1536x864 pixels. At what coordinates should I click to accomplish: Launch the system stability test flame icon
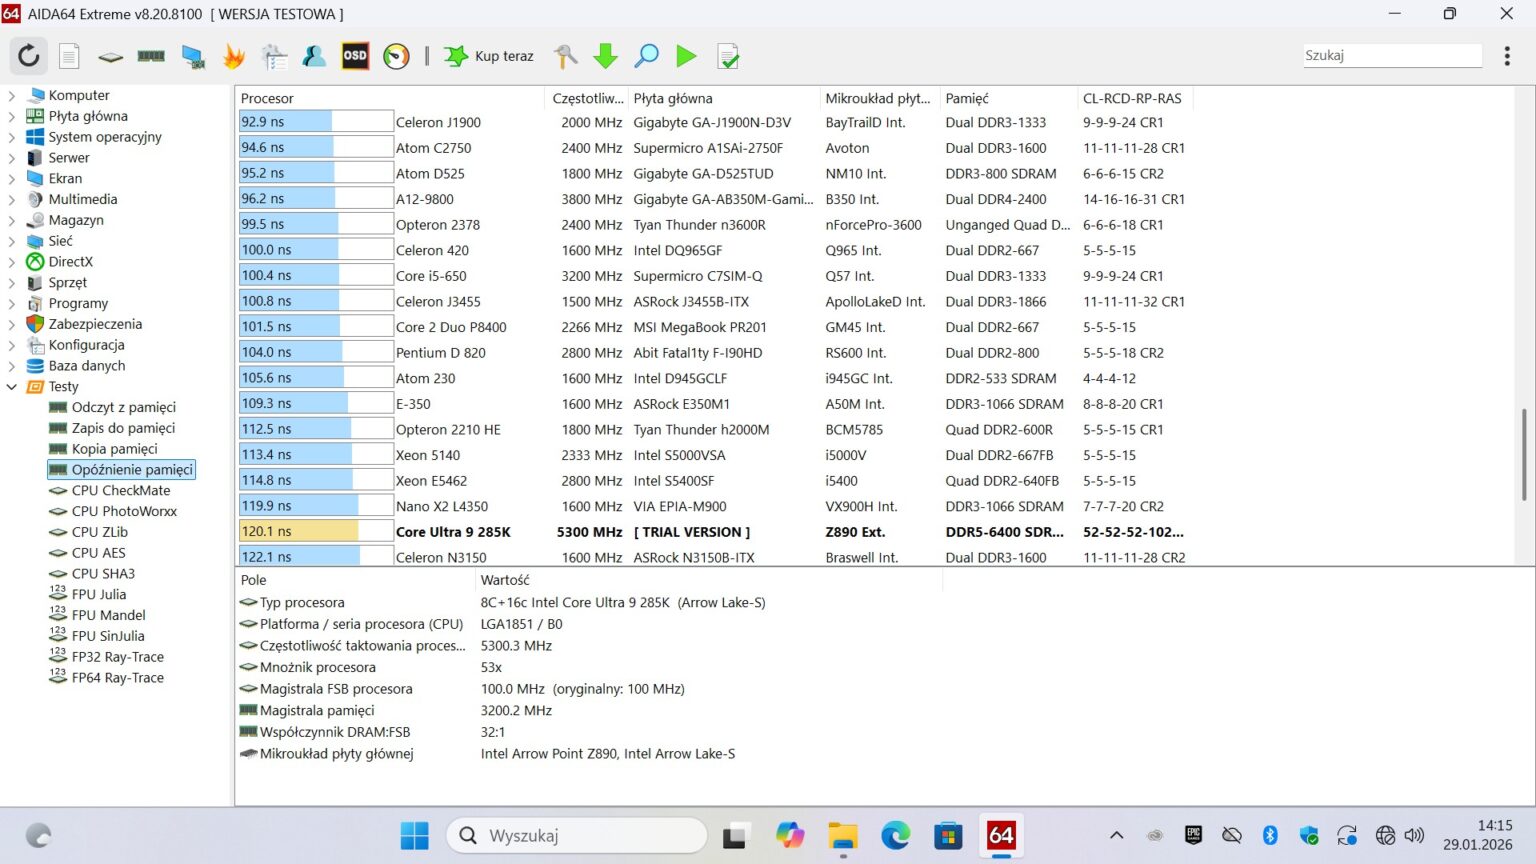click(x=234, y=56)
